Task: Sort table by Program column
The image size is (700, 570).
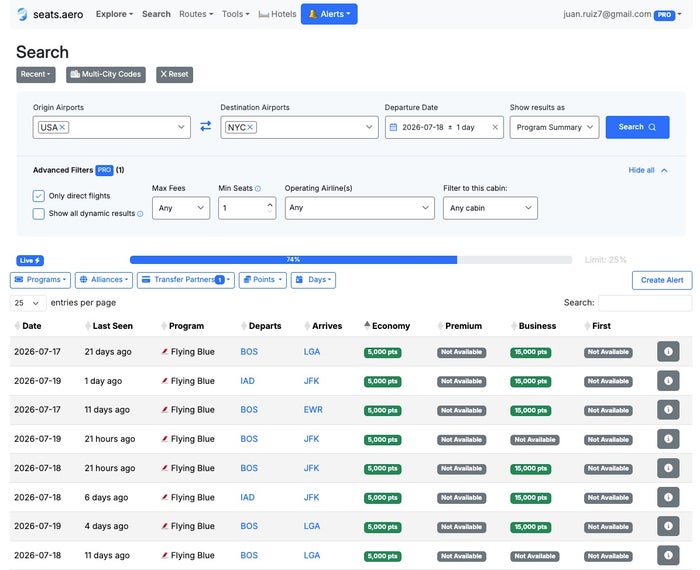Action: (182, 326)
